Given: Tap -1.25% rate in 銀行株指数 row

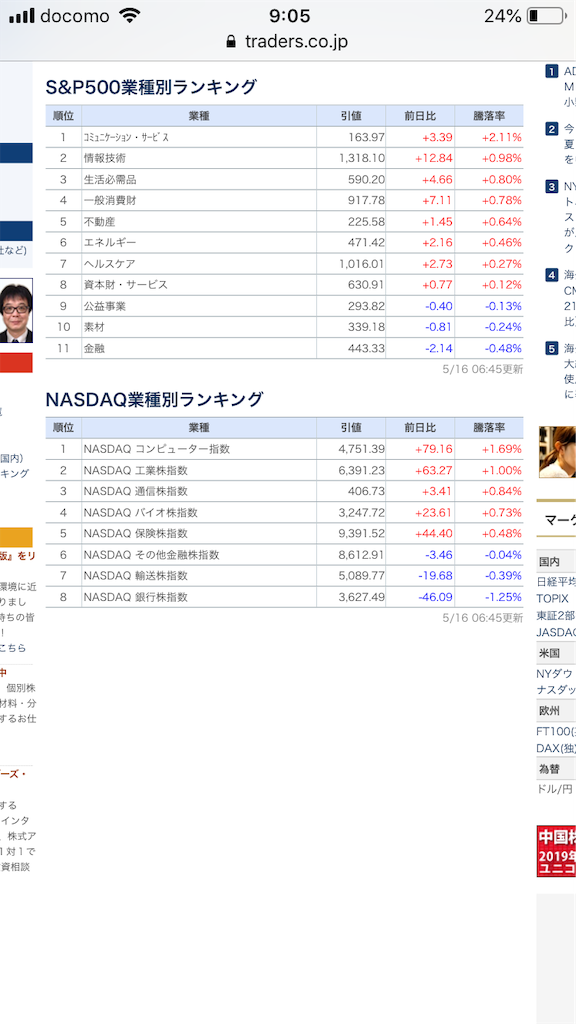Looking at the screenshot, I should pyautogui.click(x=503, y=597).
